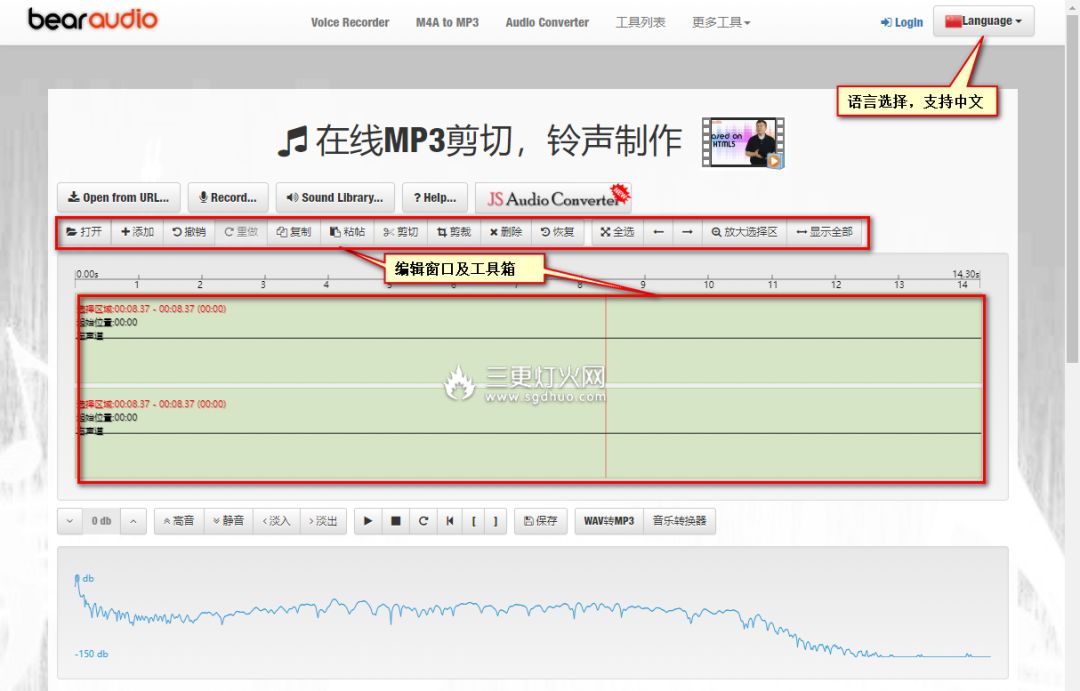This screenshot has height=691, width=1080.
Task: Click the 删除 (delete) toolbar button
Action: [505, 232]
